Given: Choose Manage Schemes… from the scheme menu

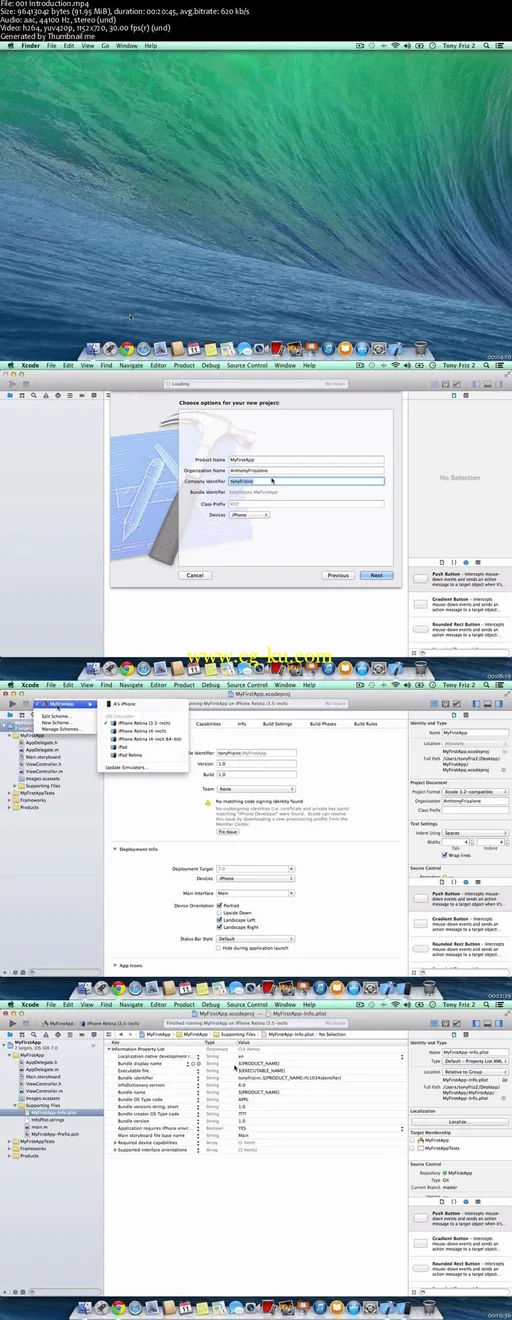Looking at the screenshot, I should coord(60,728).
